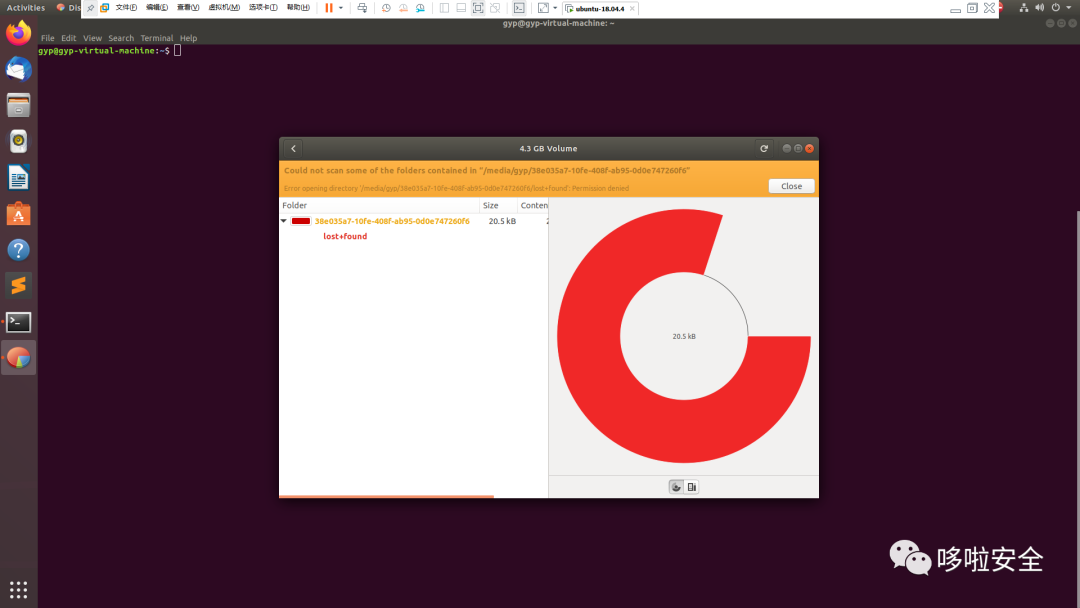1080x608 pixels.
Task: Switch to rings chart view
Action: point(676,487)
